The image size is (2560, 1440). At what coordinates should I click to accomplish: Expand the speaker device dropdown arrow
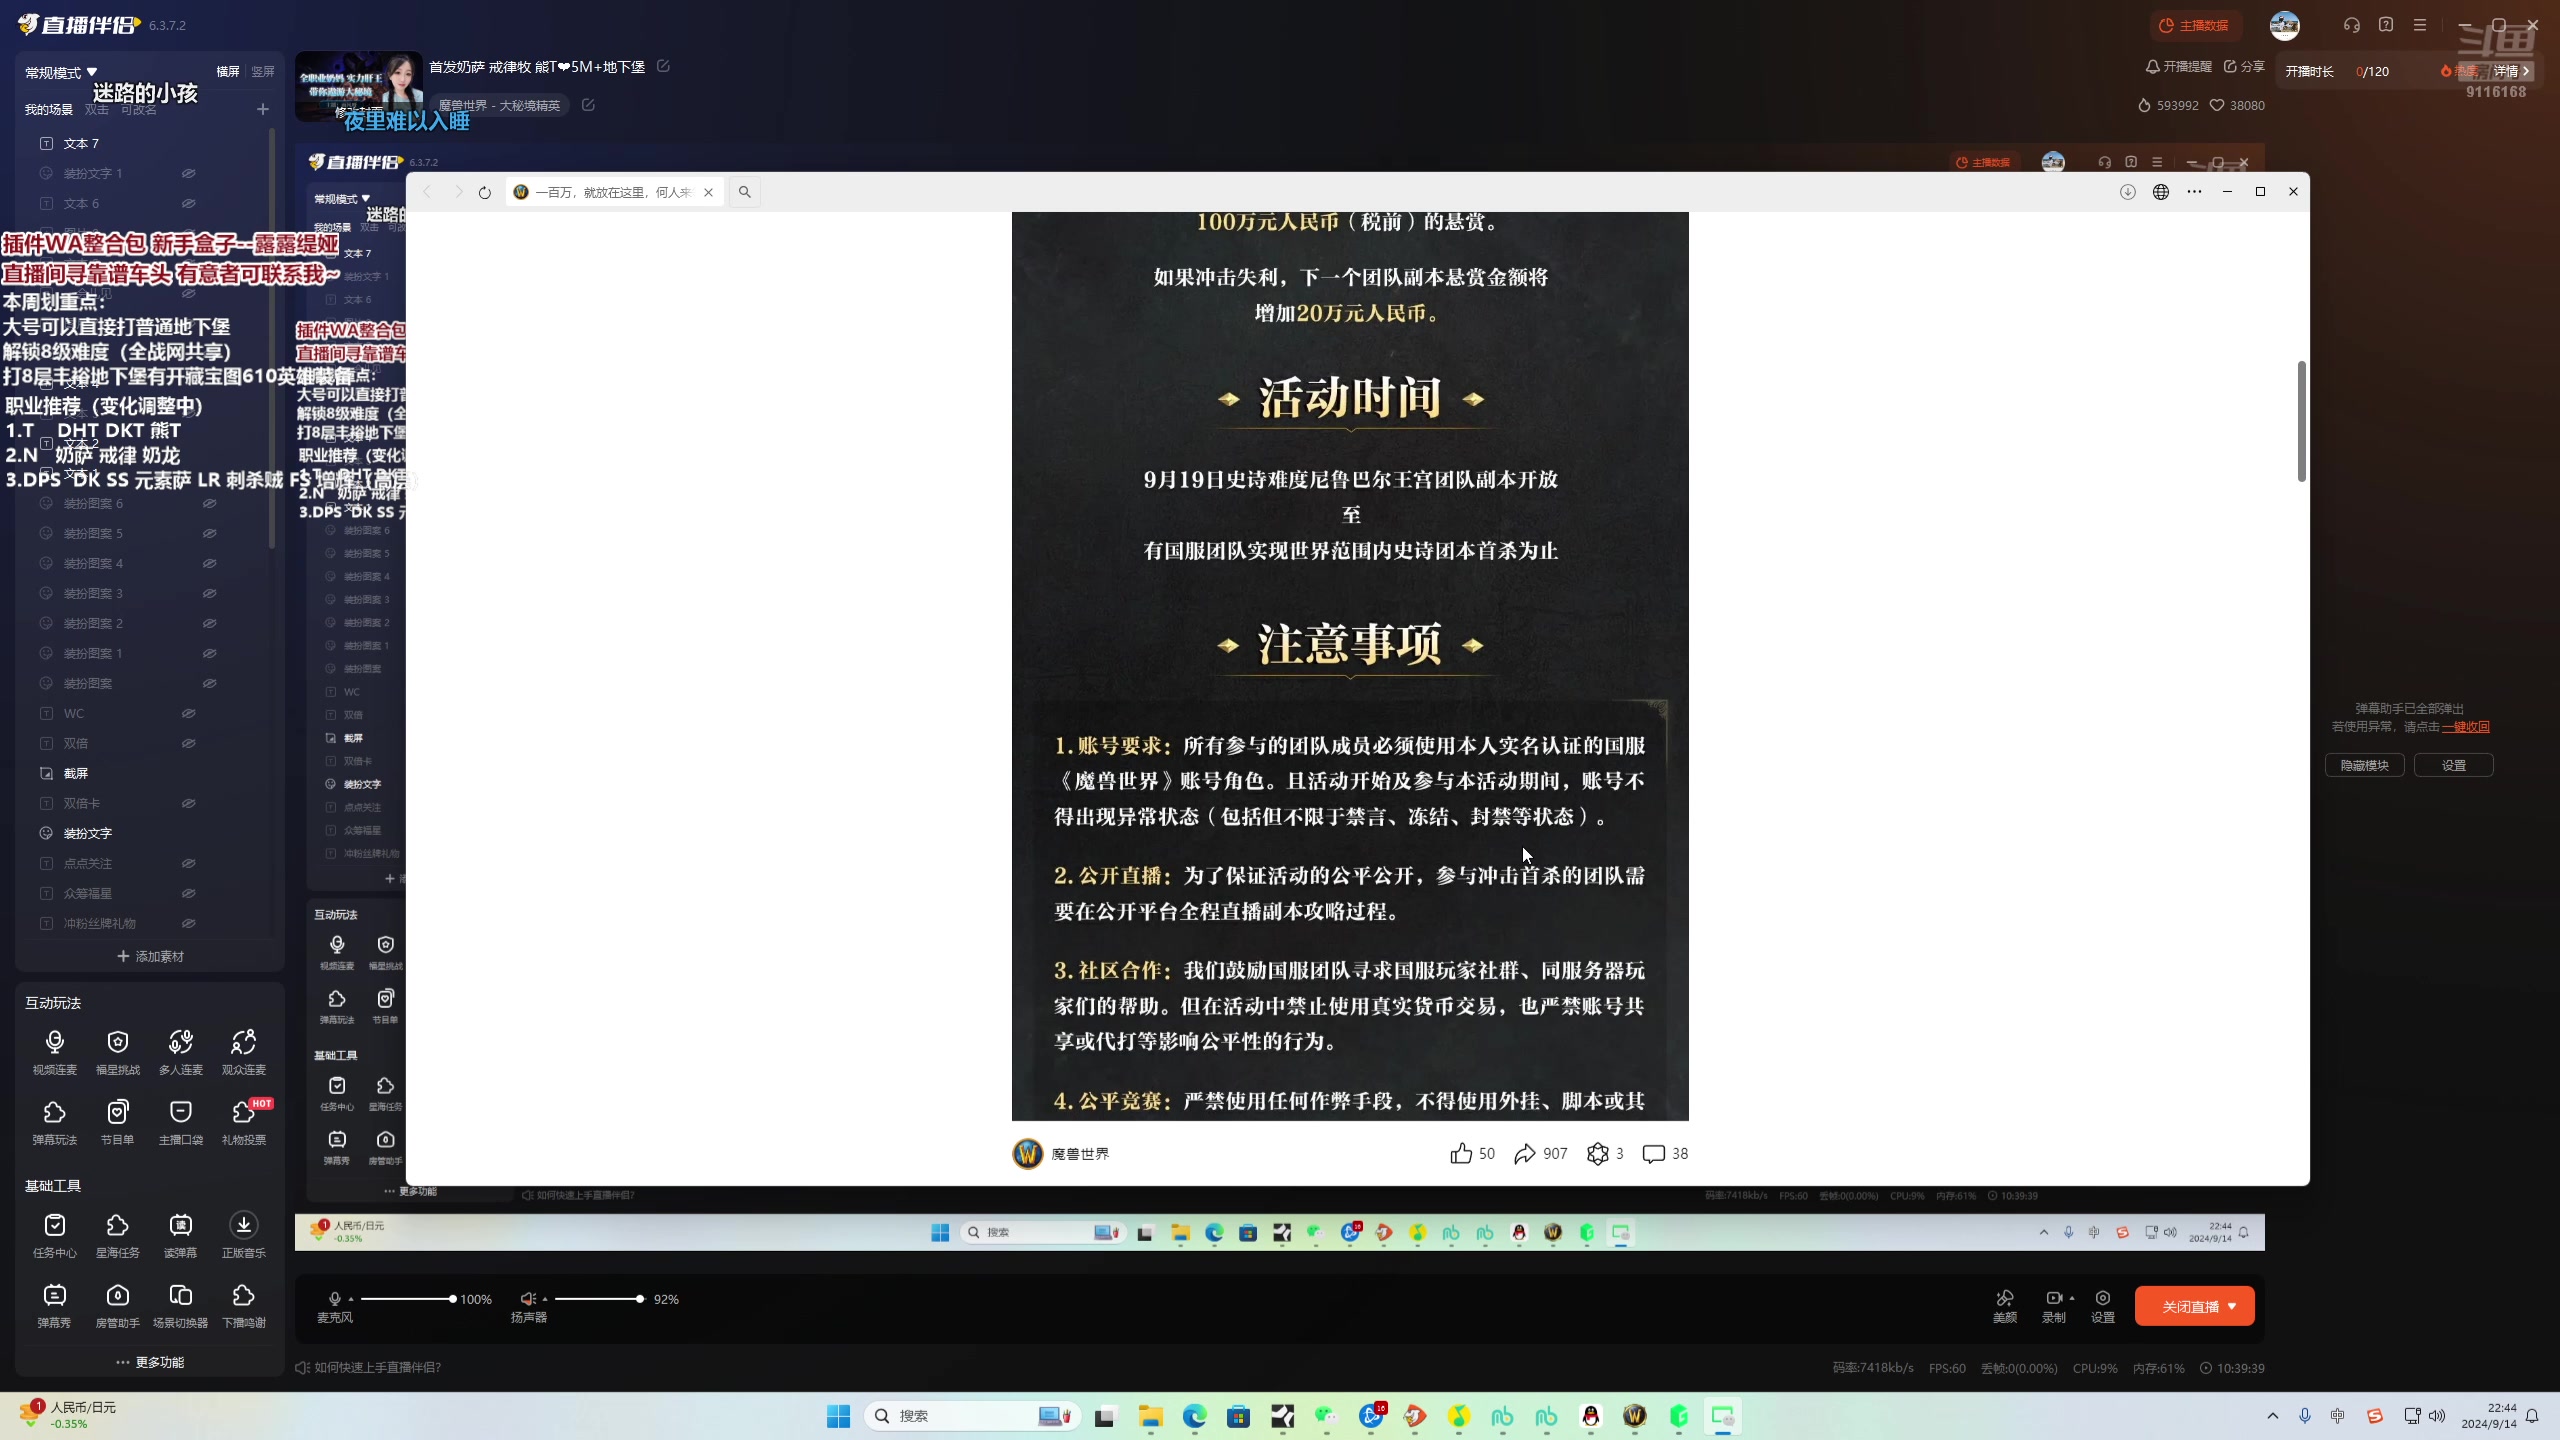545,1299
